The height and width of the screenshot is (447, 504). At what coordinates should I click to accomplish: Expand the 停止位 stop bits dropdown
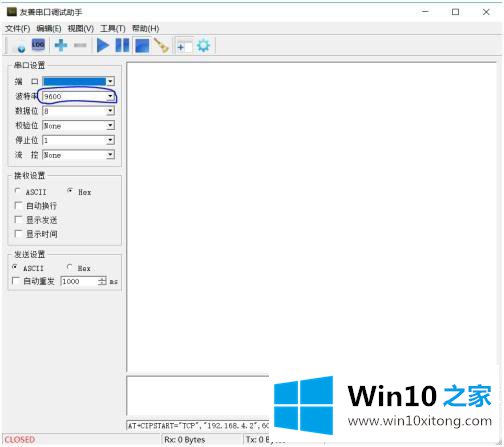pyautogui.click(x=110, y=140)
